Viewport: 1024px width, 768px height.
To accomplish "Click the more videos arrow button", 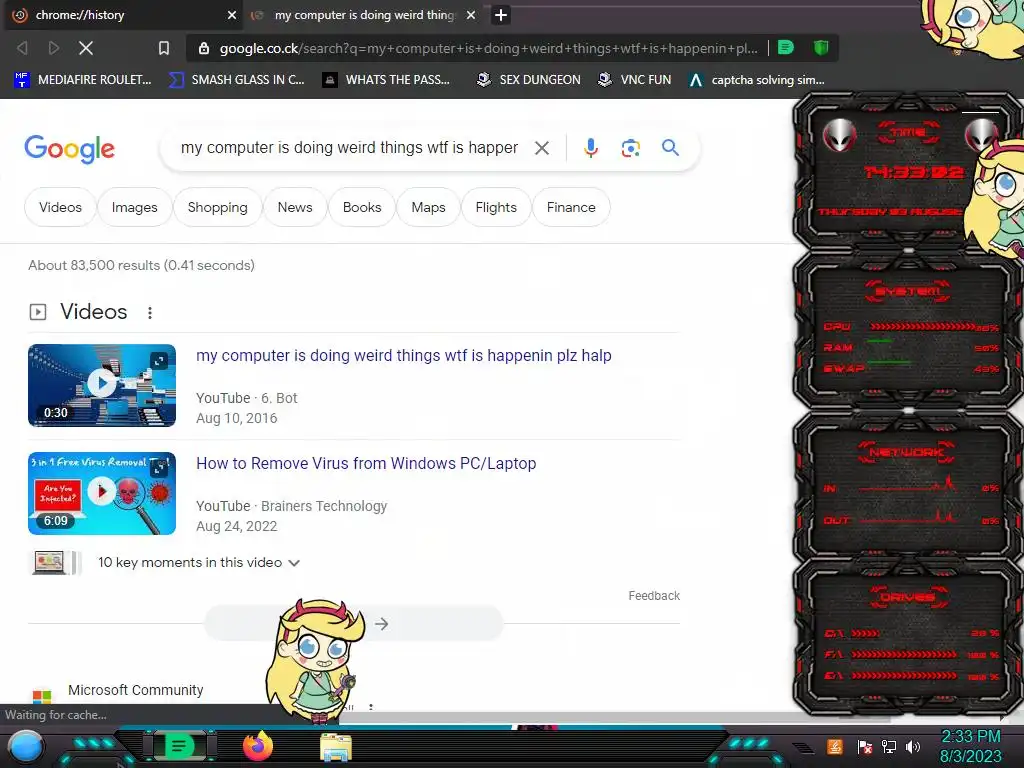I will click(x=381, y=624).
